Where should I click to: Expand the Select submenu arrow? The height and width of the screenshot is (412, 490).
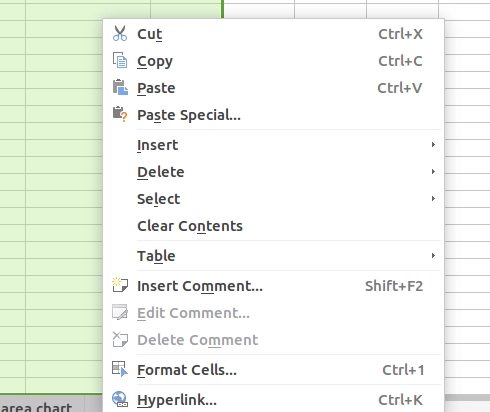pyautogui.click(x=433, y=198)
